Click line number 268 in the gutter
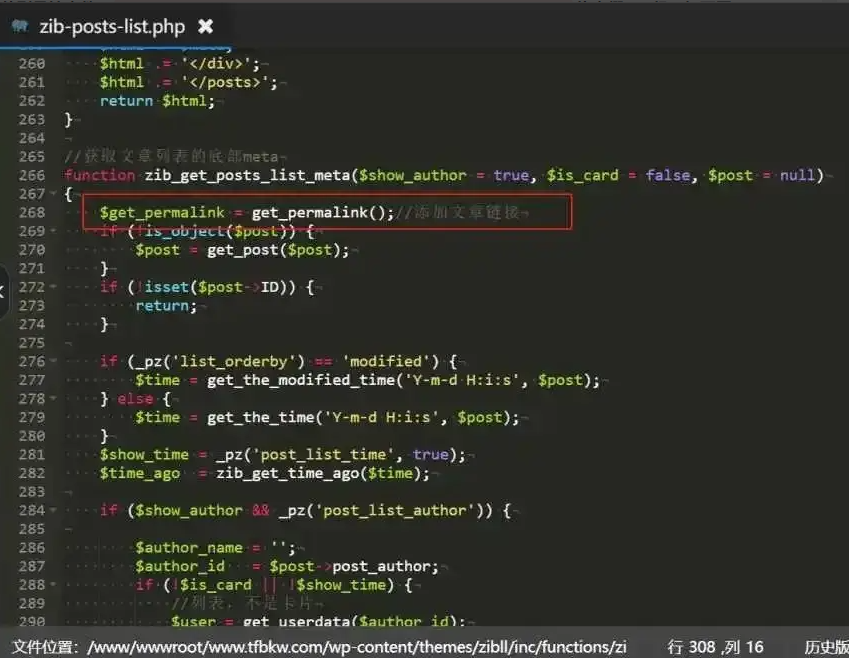 (32, 212)
